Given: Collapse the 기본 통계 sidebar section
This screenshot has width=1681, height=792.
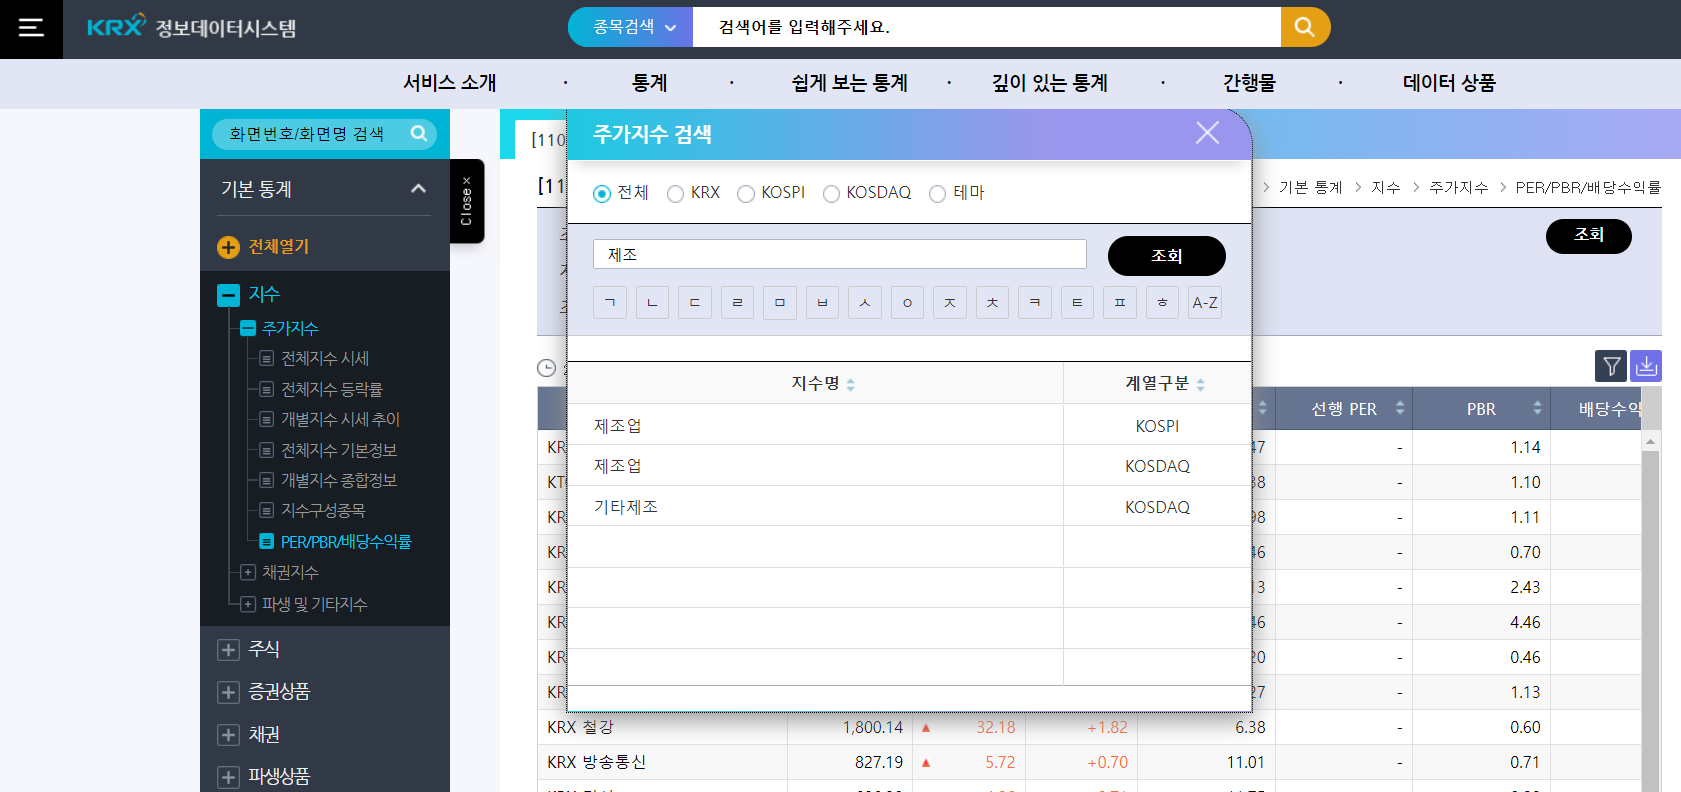Looking at the screenshot, I should 418,188.
